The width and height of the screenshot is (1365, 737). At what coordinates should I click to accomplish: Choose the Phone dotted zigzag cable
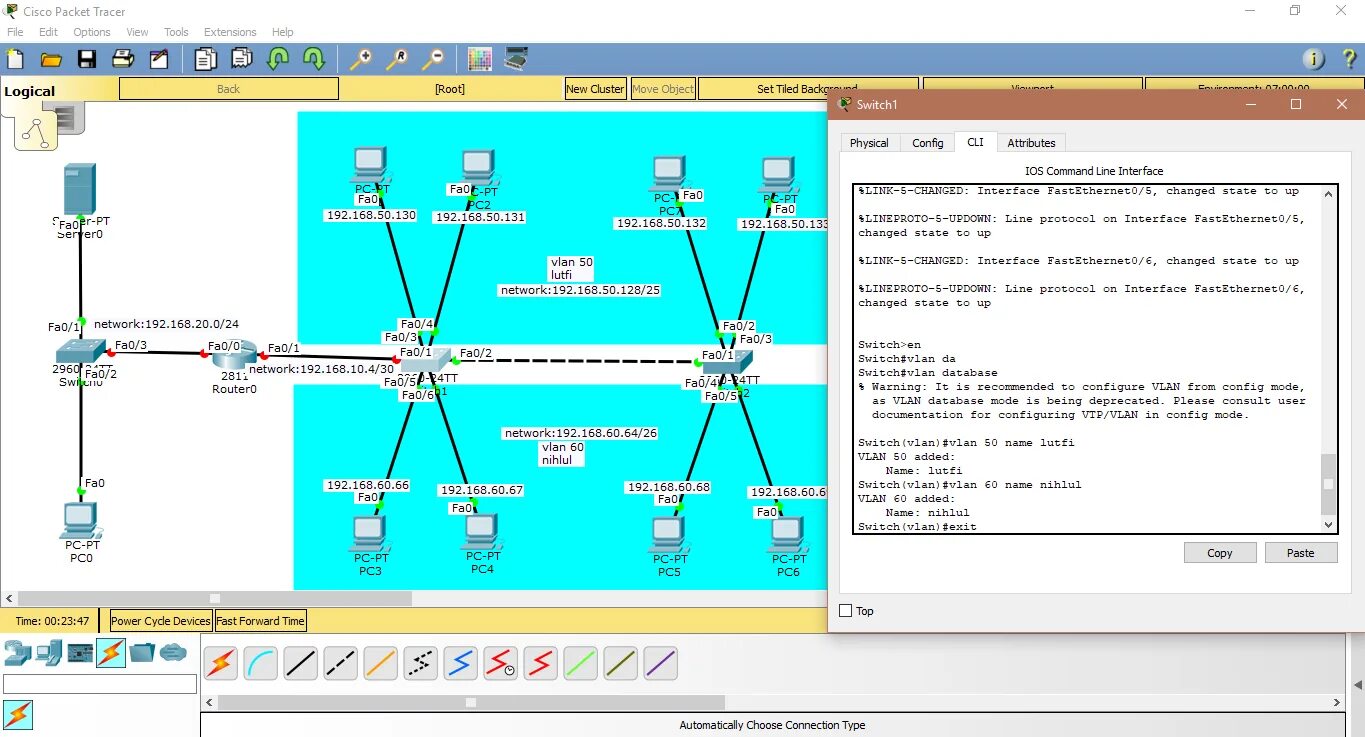tap(421, 664)
